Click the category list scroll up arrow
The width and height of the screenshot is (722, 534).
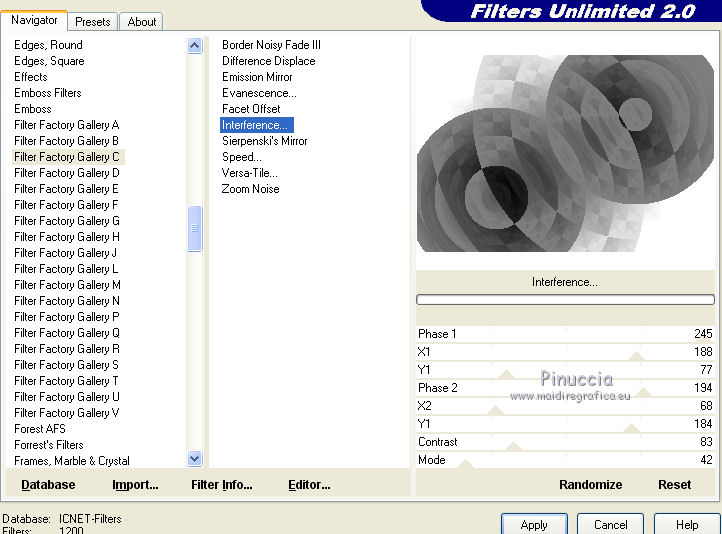tap(195, 46)
